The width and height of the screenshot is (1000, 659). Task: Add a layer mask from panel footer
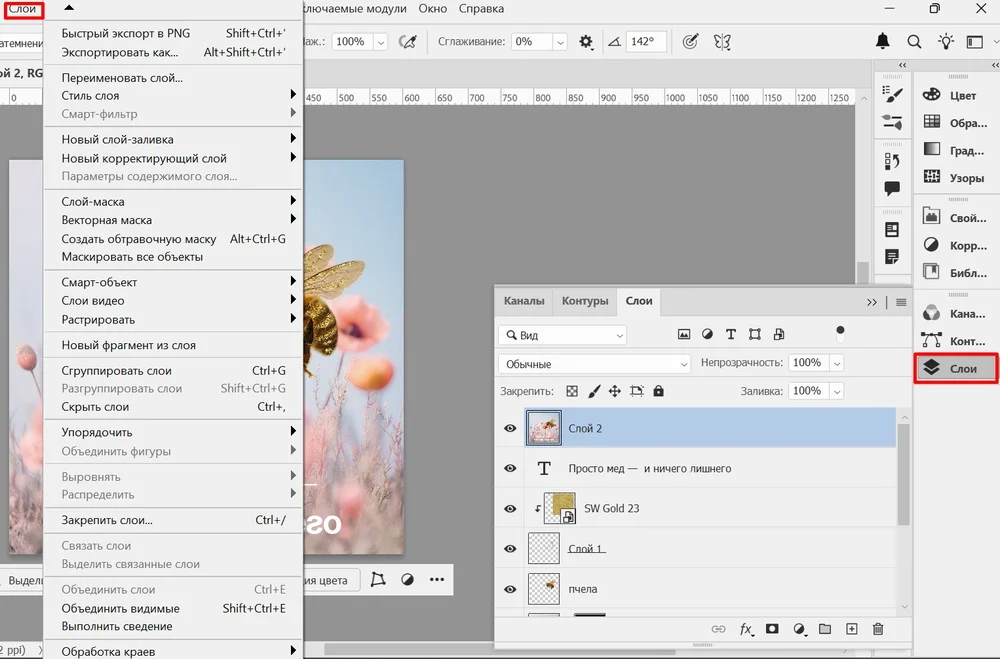(x=772, y=629)
